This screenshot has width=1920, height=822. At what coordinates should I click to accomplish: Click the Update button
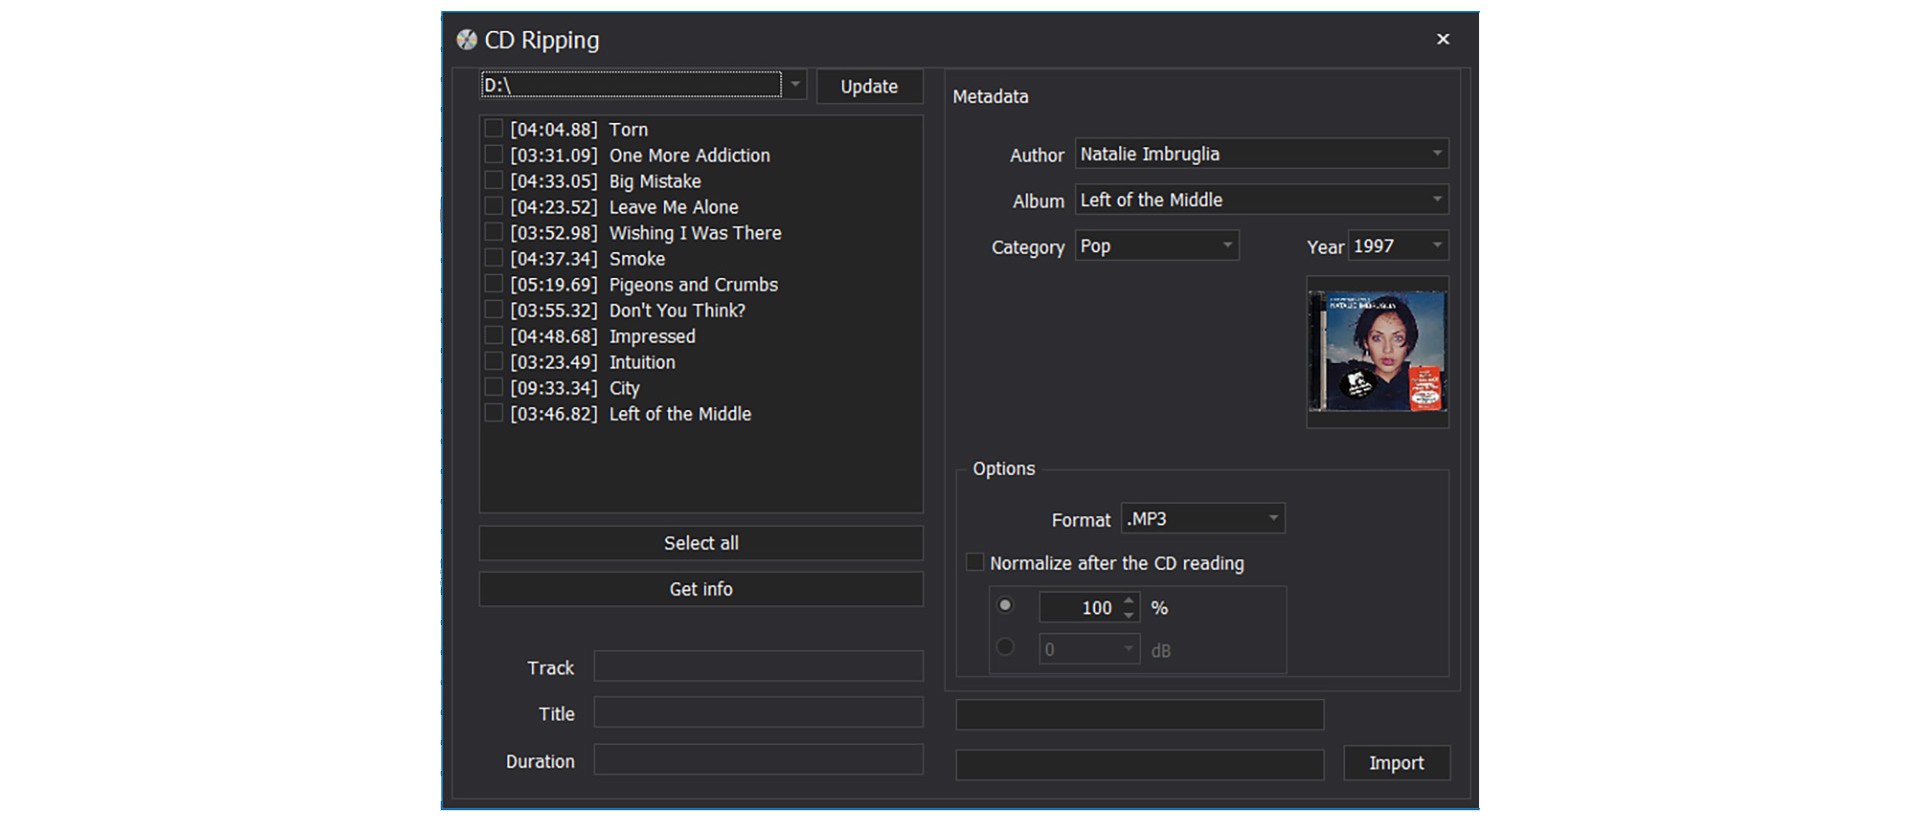pos(868,87)
